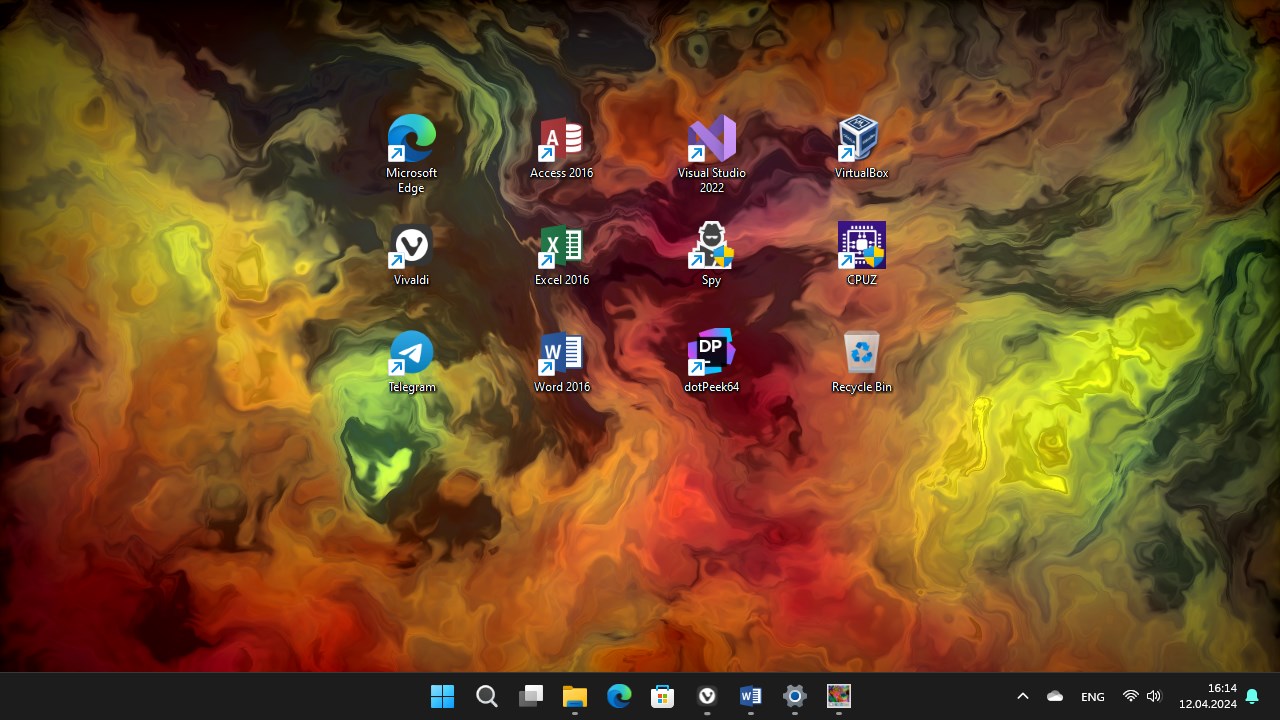Switch to the colorful picture app in the taskbar
The image size is (1280, 720).
(838, 696)
